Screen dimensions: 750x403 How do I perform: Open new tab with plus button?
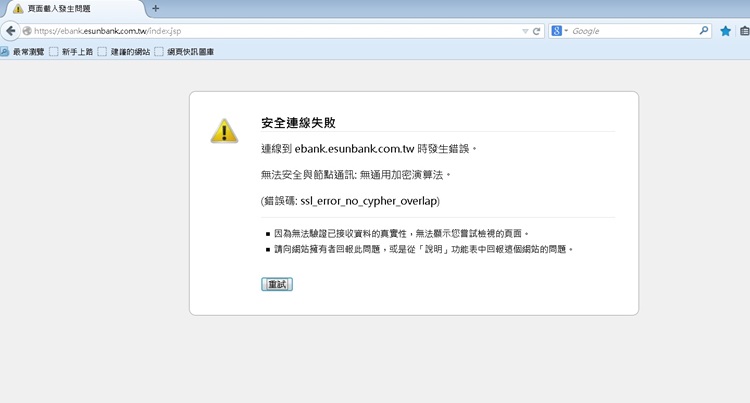(x=155, y=8)
